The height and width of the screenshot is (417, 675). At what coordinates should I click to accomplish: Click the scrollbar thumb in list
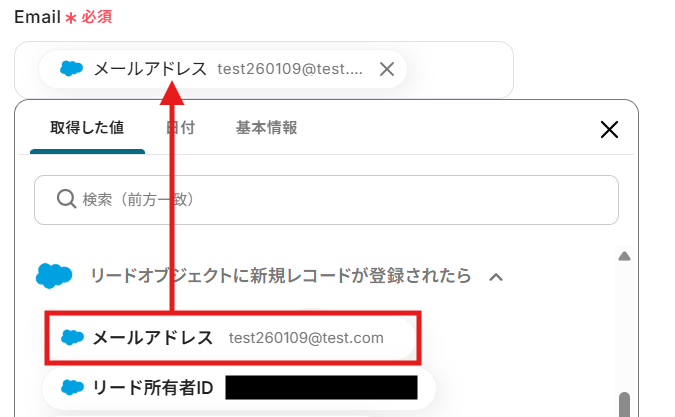(624, 404)
